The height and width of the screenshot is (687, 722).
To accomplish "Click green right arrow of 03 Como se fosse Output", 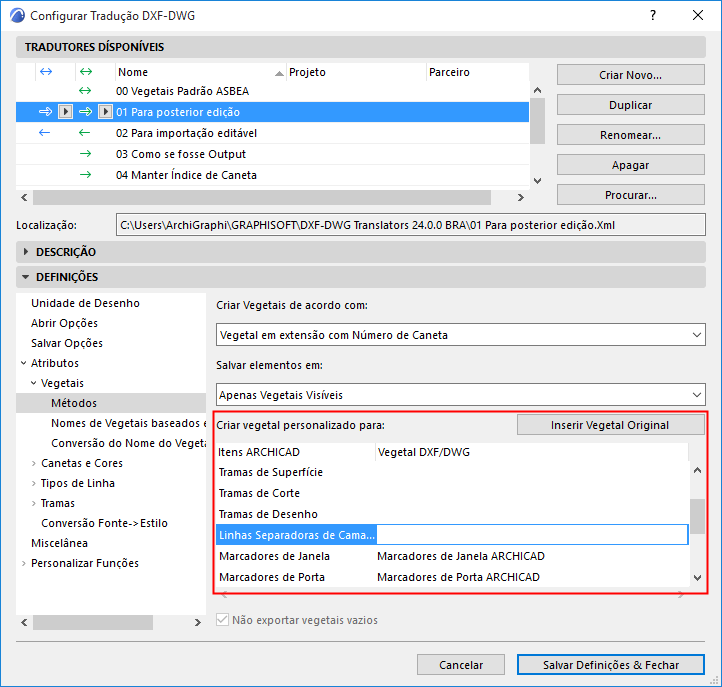I will point(85,154).
